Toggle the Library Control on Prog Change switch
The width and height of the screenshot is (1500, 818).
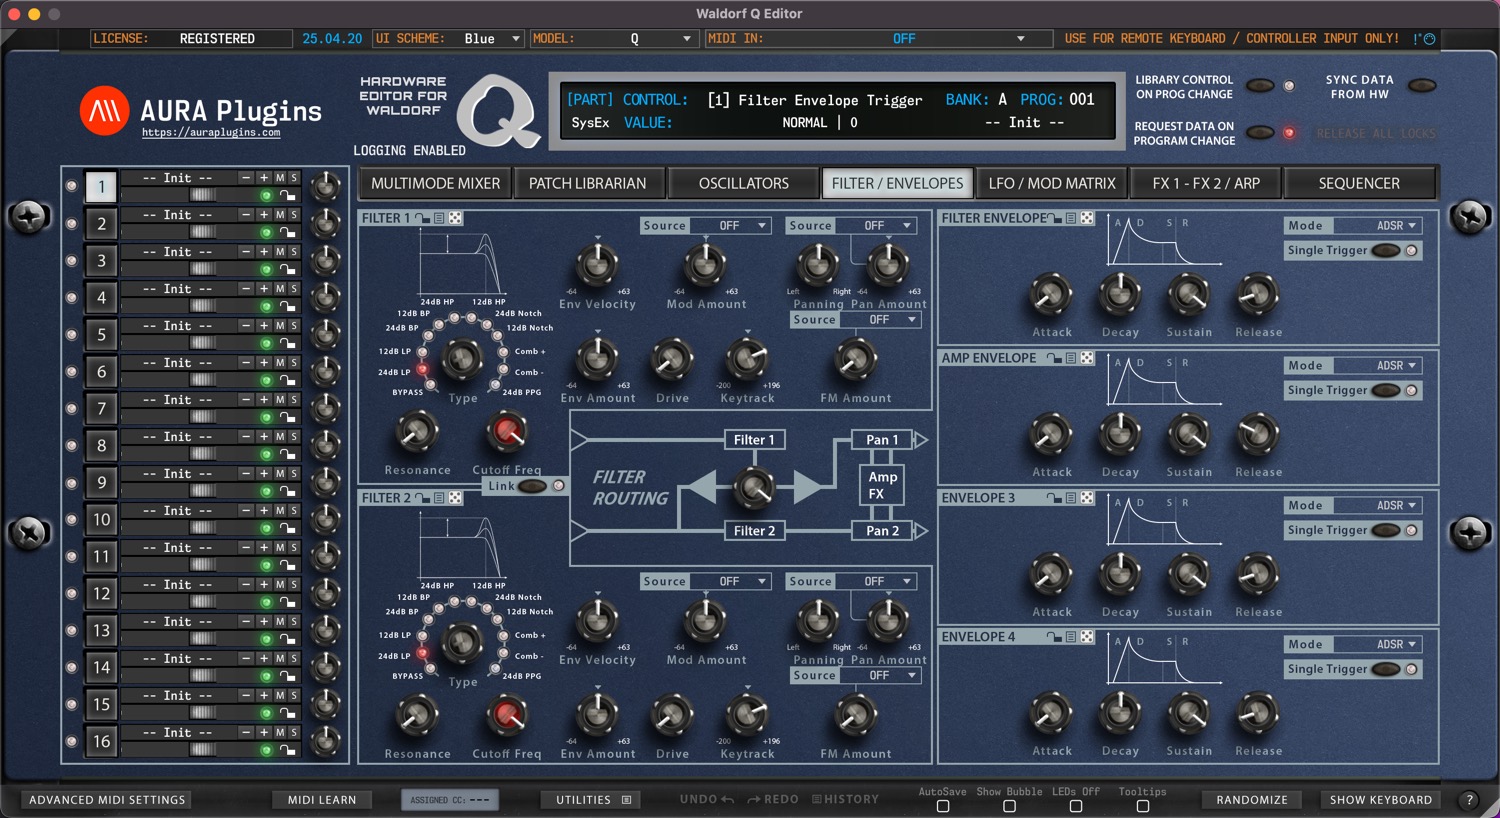1260,86
